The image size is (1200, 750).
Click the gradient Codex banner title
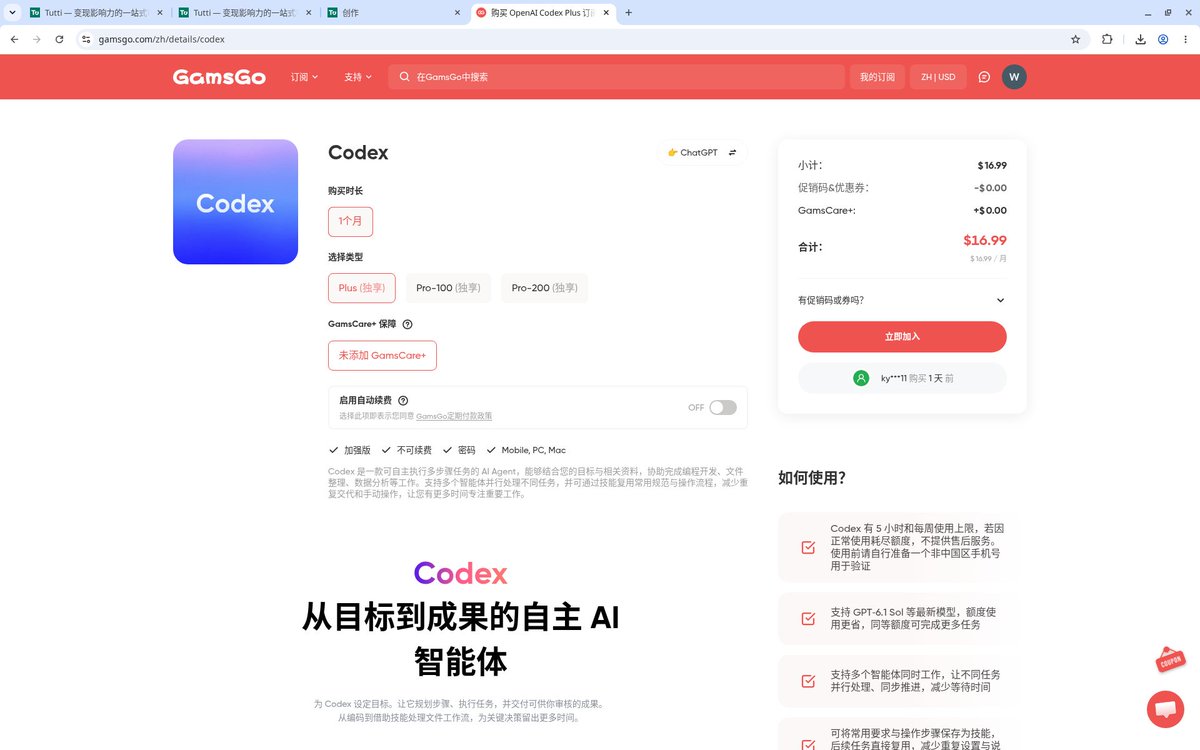pos(460,573)
